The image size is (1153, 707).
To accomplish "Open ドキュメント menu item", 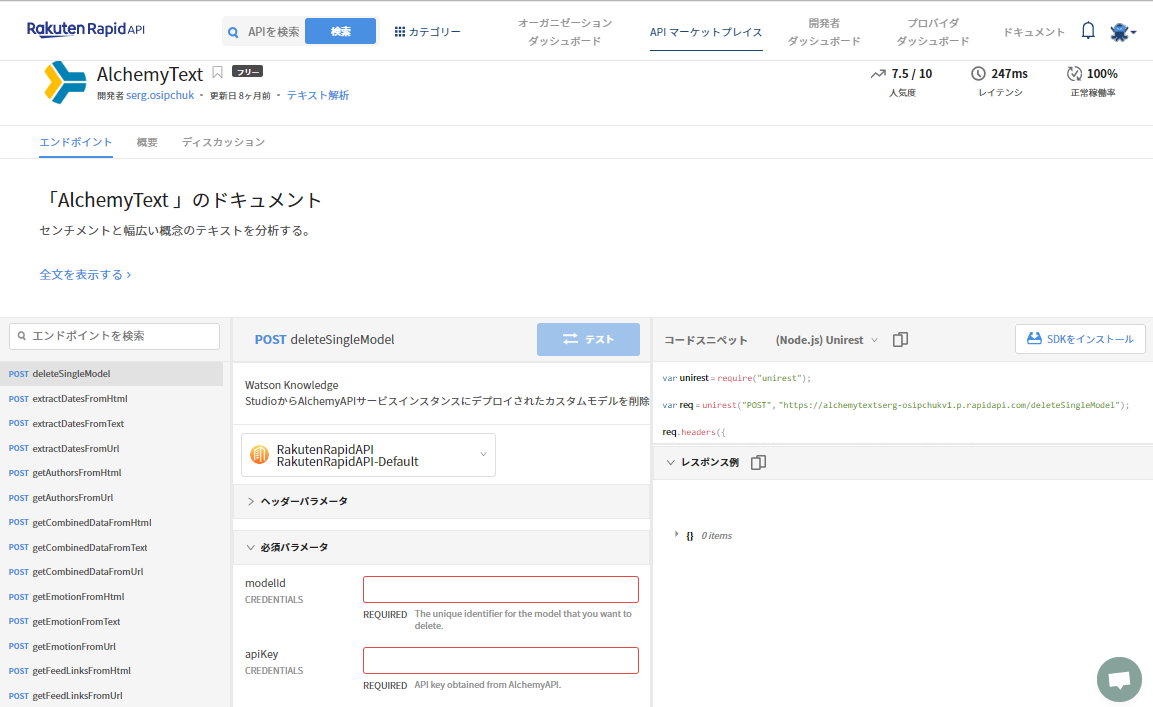I will (1034, 32).
